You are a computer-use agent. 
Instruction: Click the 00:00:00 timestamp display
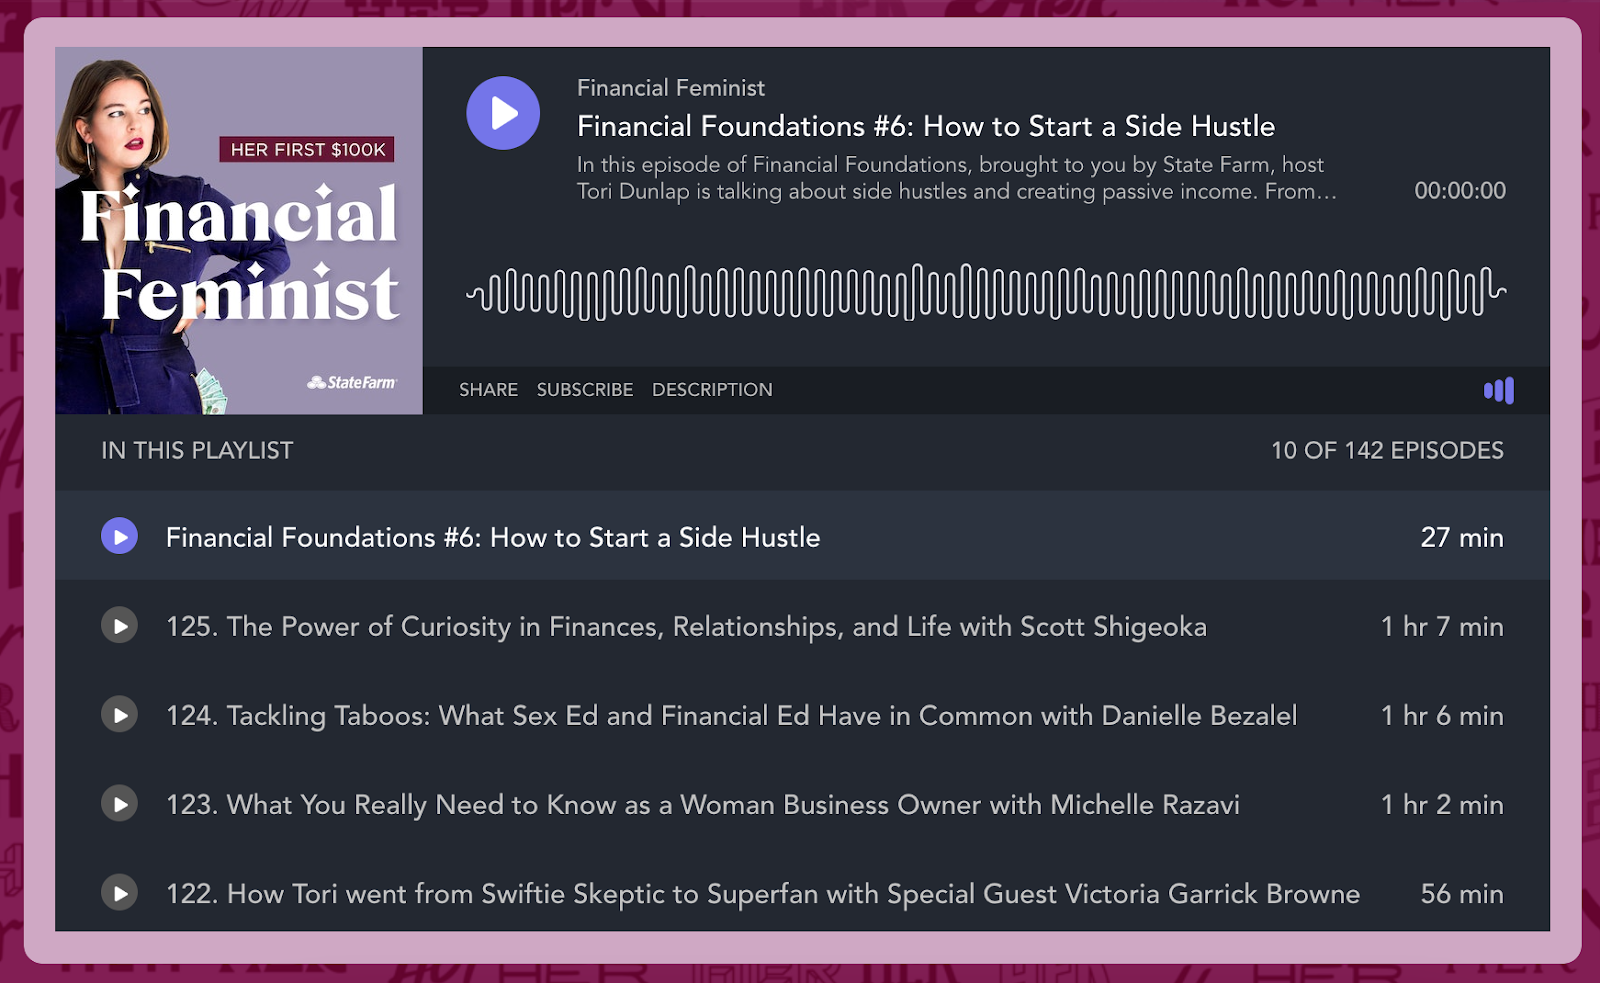click(1460, 190)
